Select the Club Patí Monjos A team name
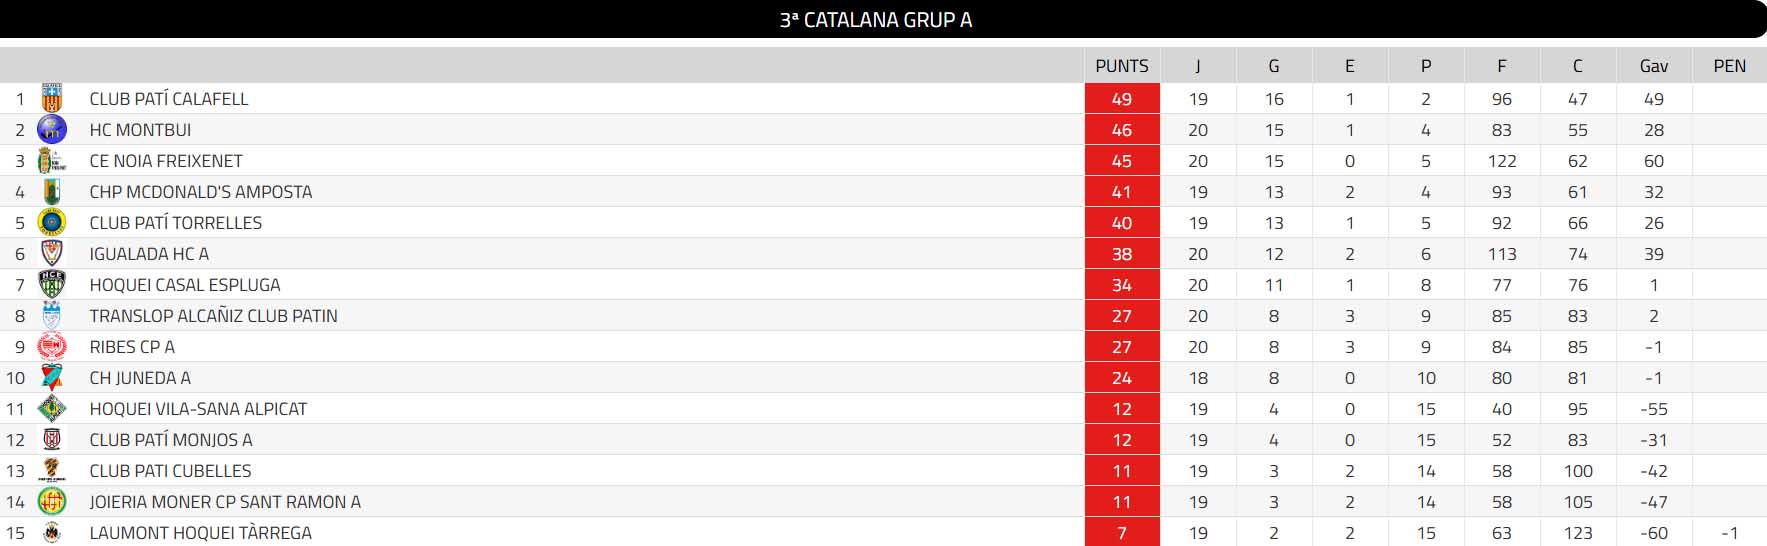Screen dimensions: 1767x546 pyautogui.click(x=171, y=440)
